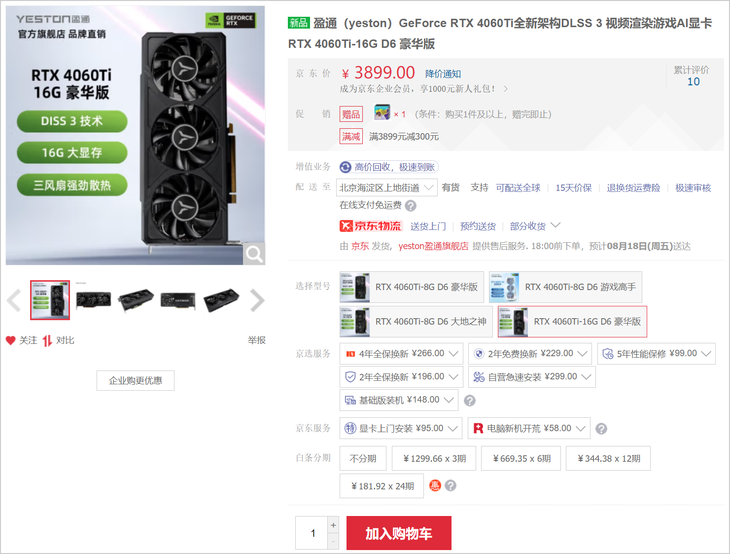Choose ¥344.38 x 12期 installment option
730x554 pixels.
(x=608, y=459)
